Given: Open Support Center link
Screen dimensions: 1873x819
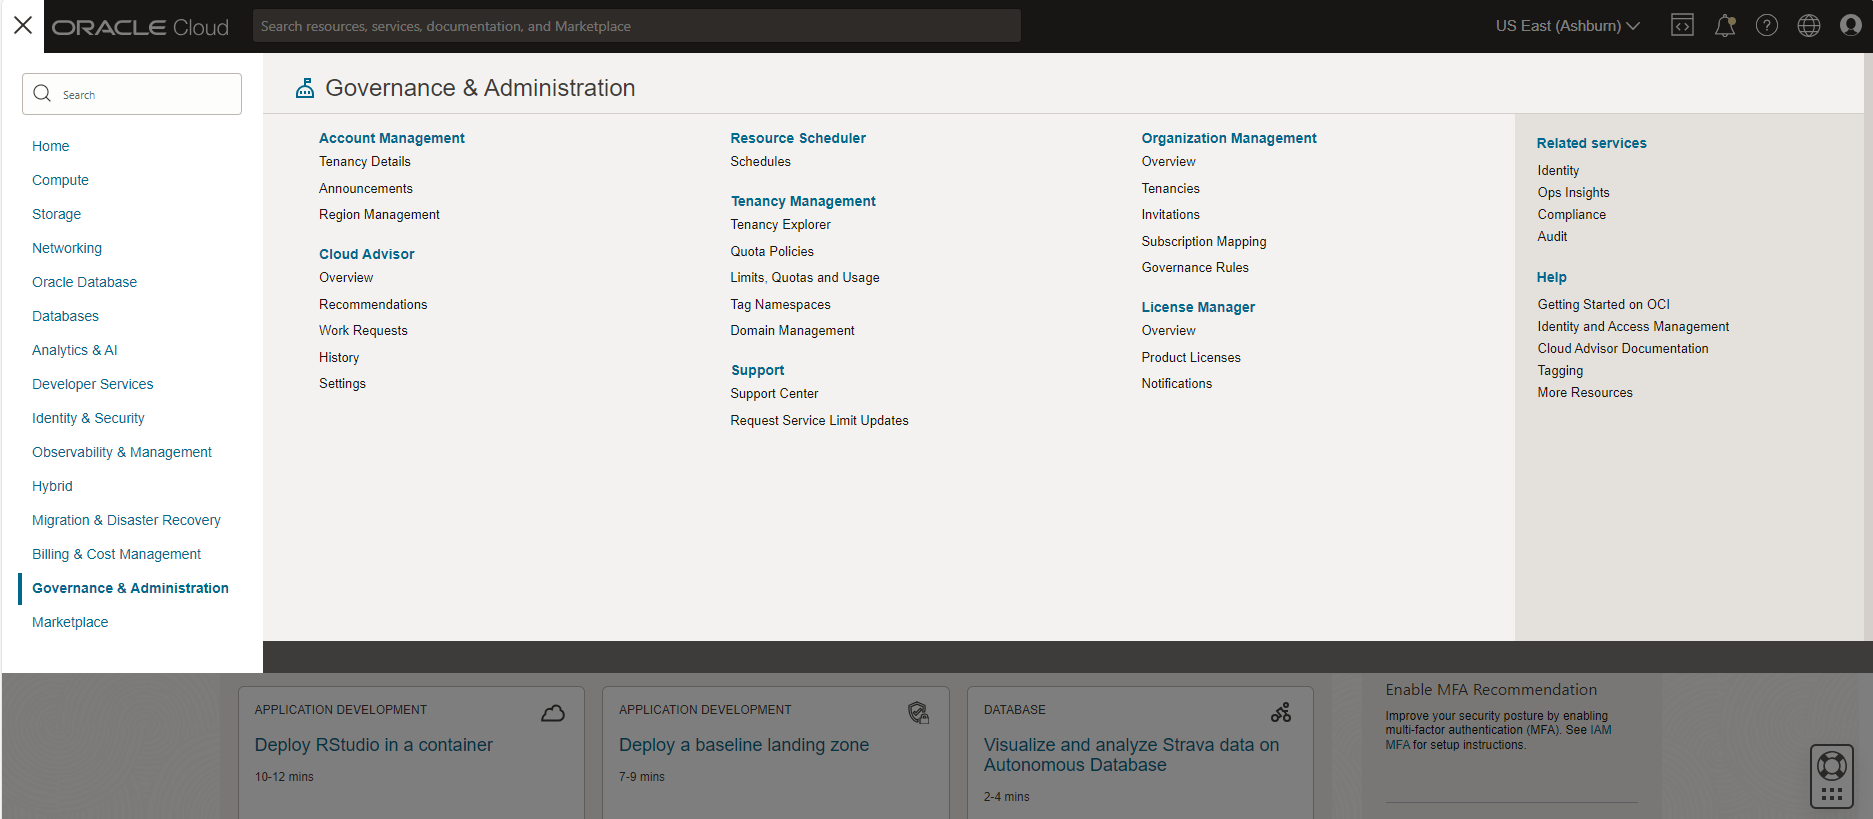Looking at the screenshot, I should click(x=774, y=394).
